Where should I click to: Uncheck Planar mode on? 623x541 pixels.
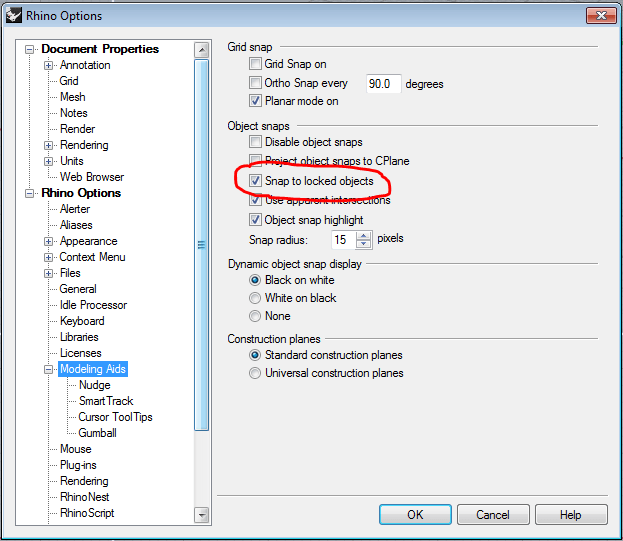click(x=255, y=101)
